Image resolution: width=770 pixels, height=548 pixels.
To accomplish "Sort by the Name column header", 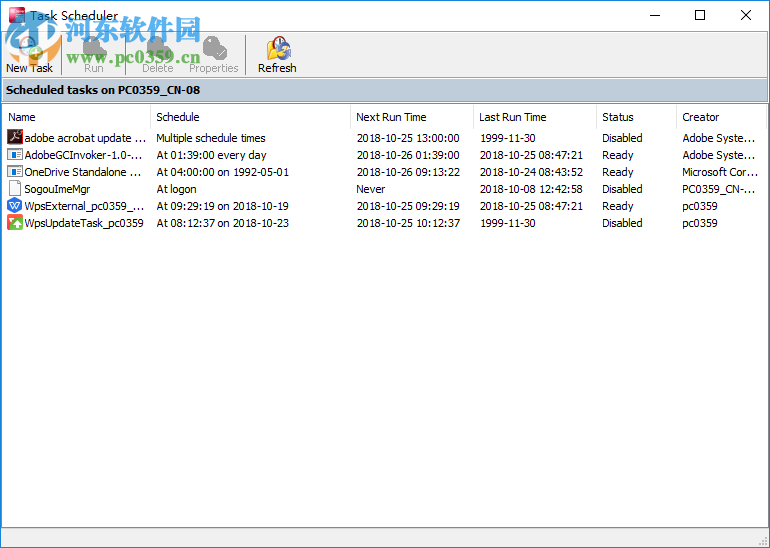I will tap(76, 117).
